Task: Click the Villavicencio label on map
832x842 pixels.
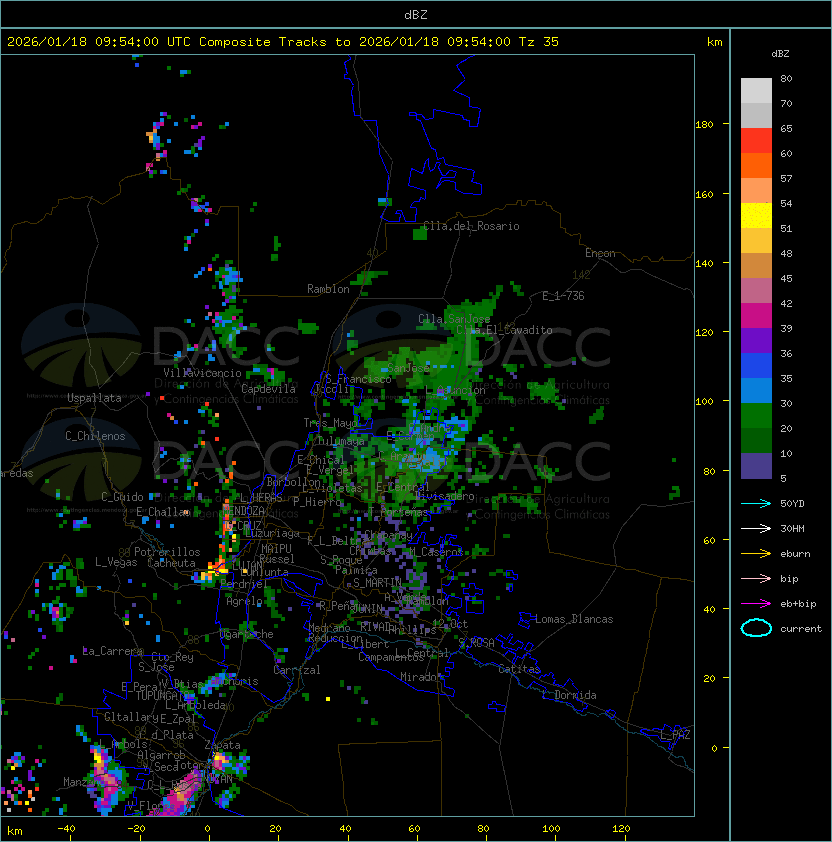Action: tap(202, 373)
